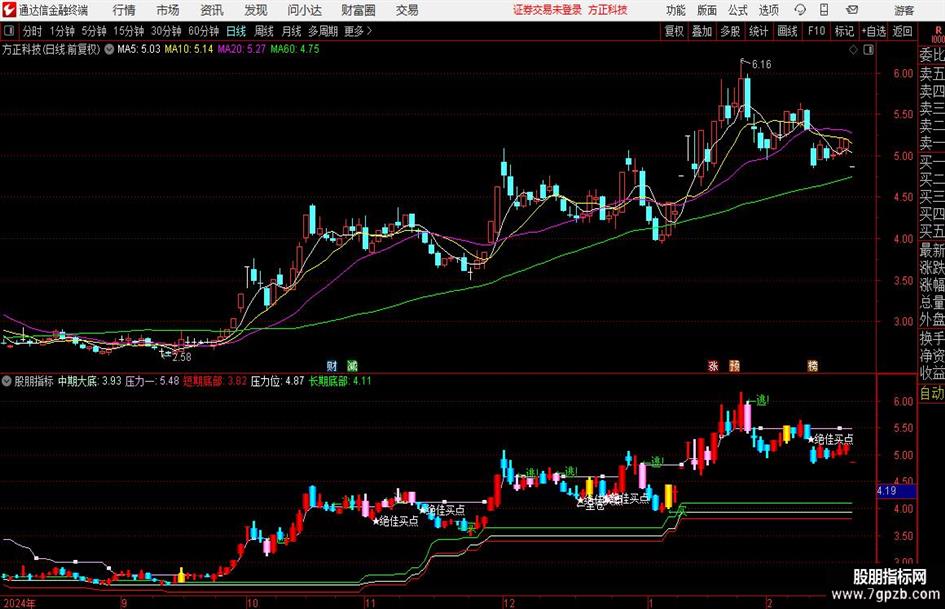
Task: Switch to 5分钟 period
Action: tap(94, 31)
